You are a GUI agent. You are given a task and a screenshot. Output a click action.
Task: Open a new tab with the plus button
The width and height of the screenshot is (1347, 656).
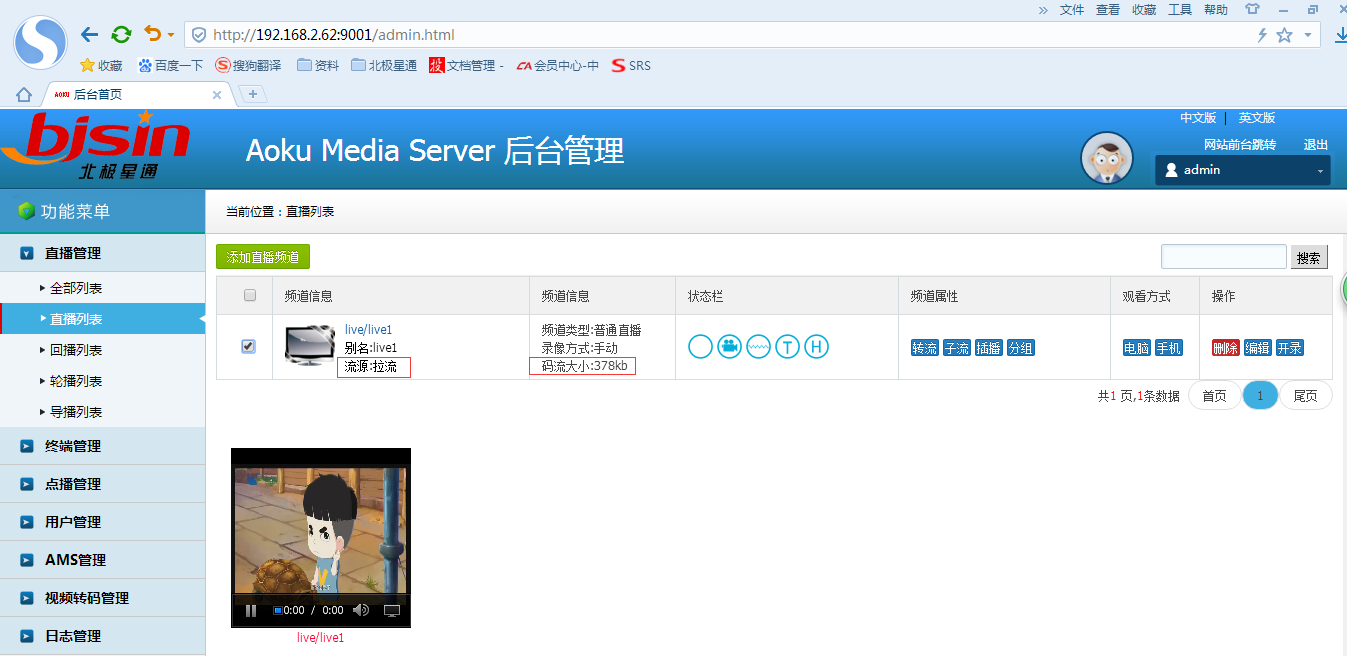tap(253, 94)
